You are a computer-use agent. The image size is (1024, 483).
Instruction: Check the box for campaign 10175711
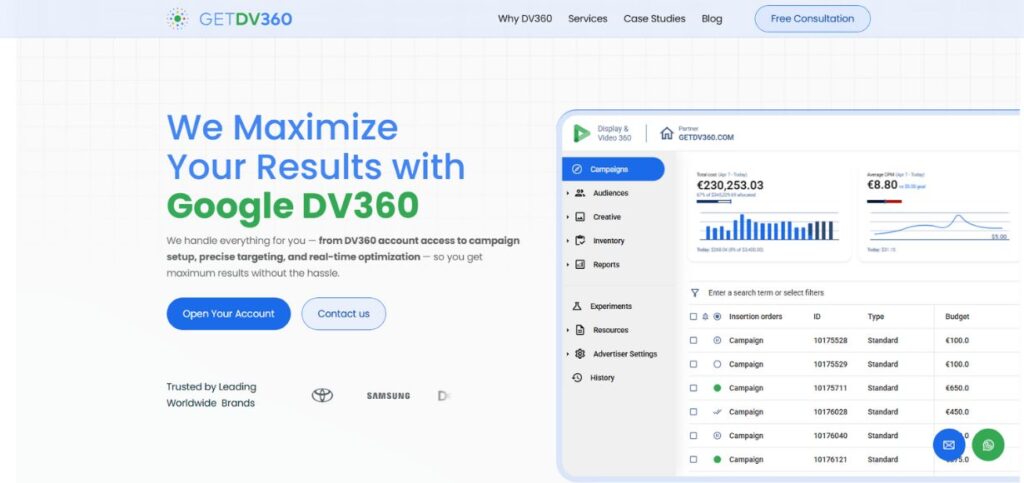click(x=694, y=388)
